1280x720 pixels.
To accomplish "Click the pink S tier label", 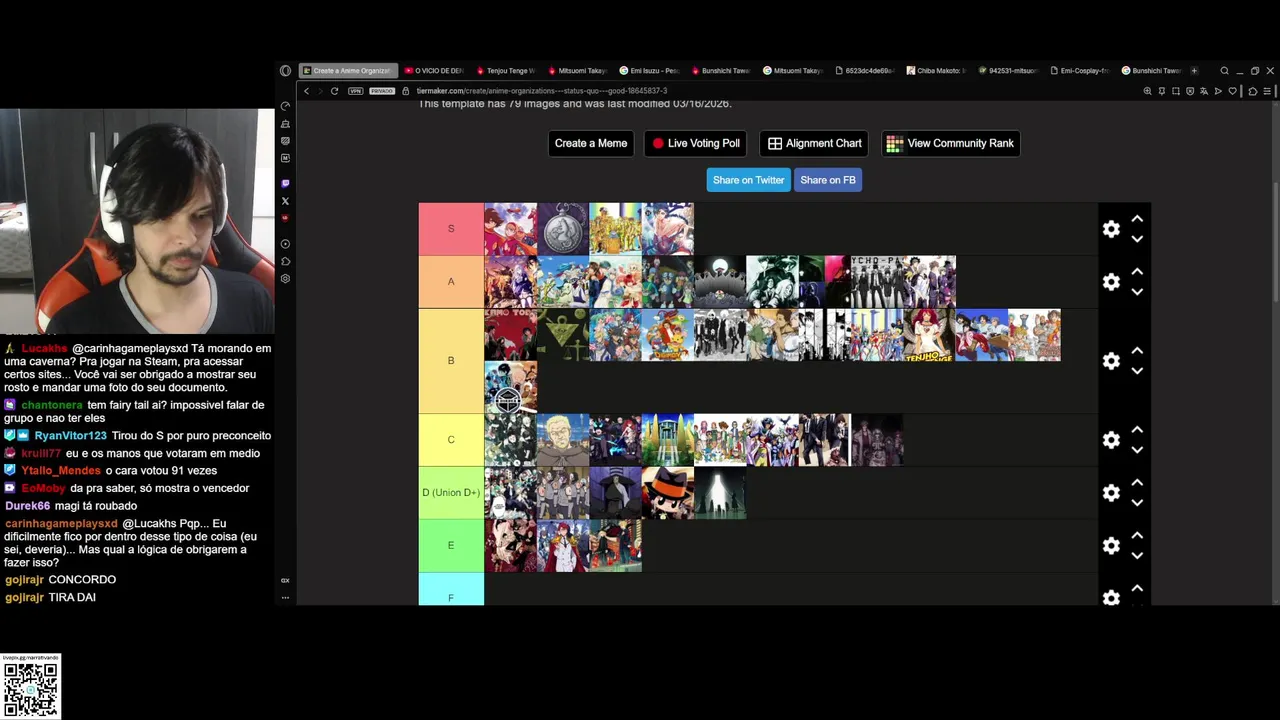I will tap(451, 229).
